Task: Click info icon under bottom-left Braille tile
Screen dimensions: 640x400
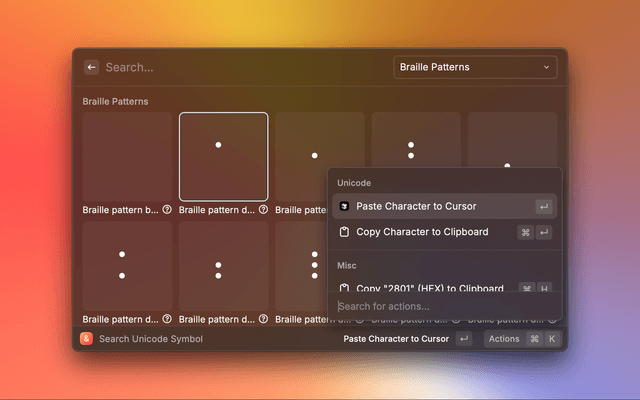Action: (x=167, y=320)
